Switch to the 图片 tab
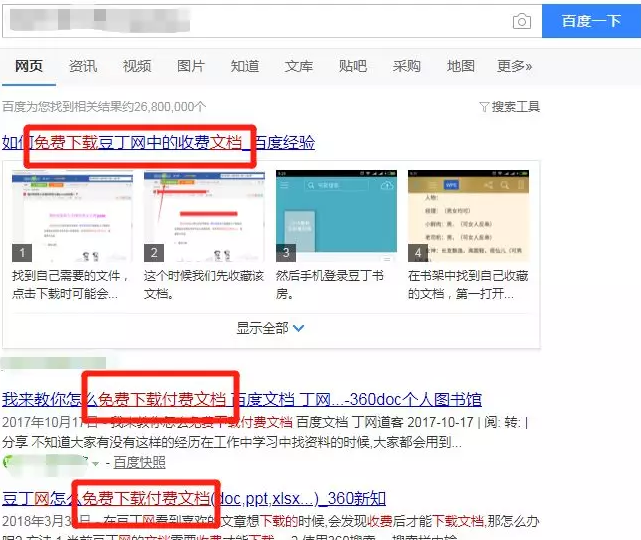Viewport: 641px width, 540px height. pyautogui.click(x=191, y=66)
